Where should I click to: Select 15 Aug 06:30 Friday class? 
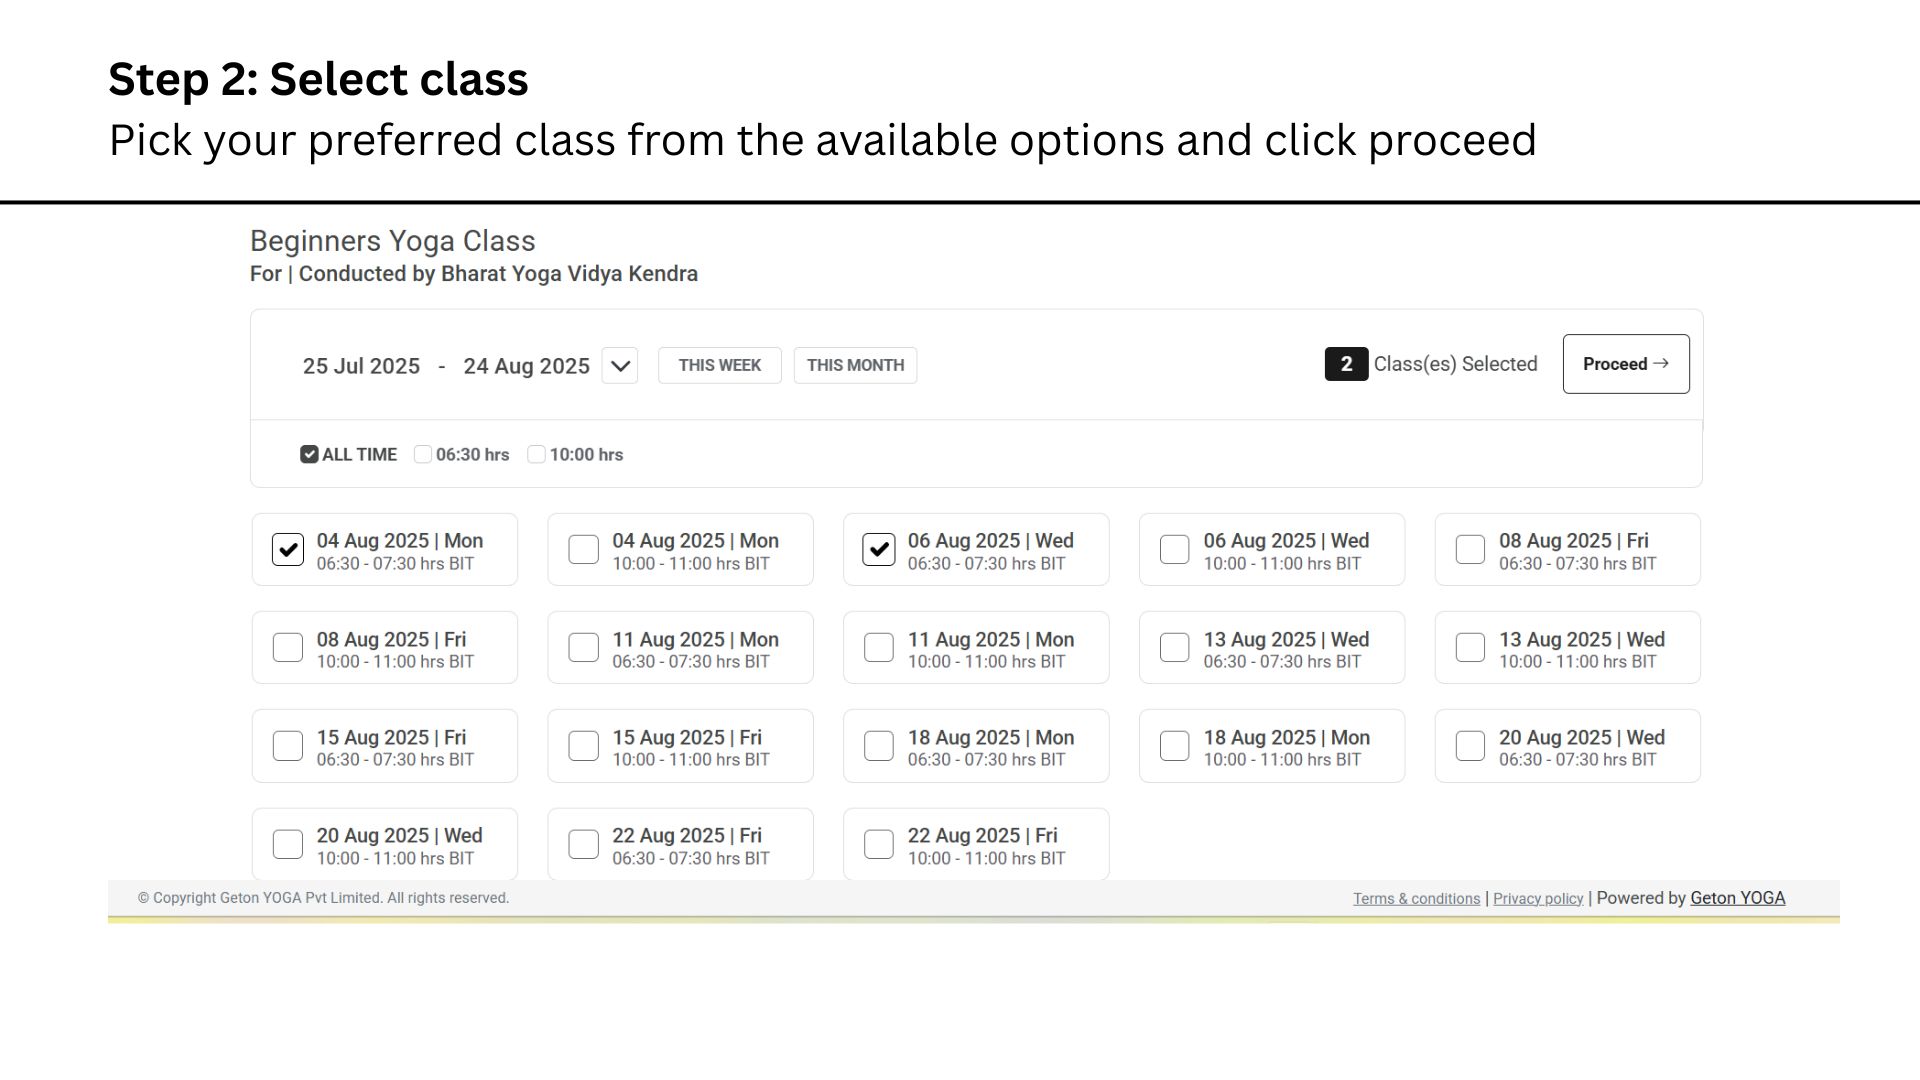tap(288, 746)
